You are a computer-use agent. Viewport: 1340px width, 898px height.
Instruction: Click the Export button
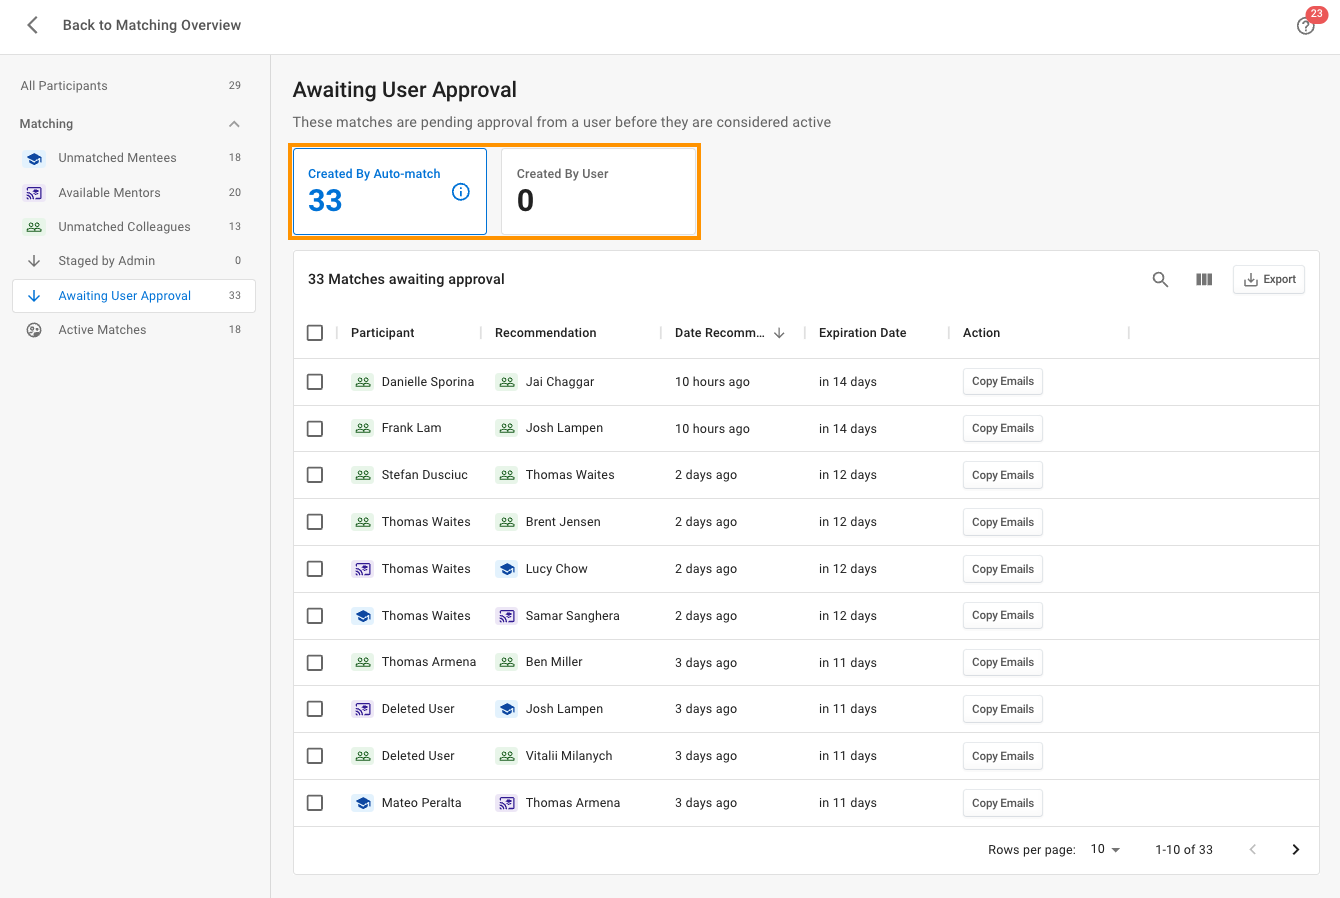(1269, 280)
